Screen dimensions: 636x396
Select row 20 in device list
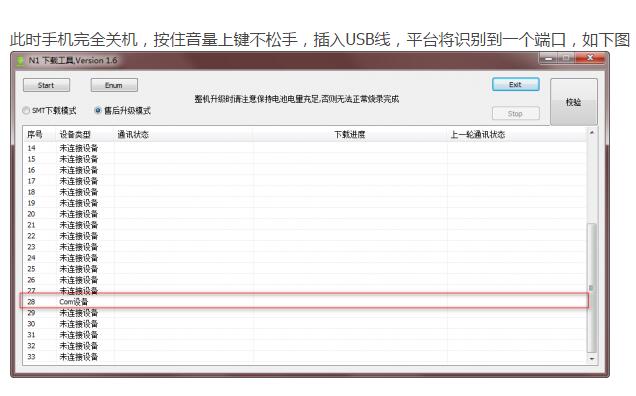(304, 214)
